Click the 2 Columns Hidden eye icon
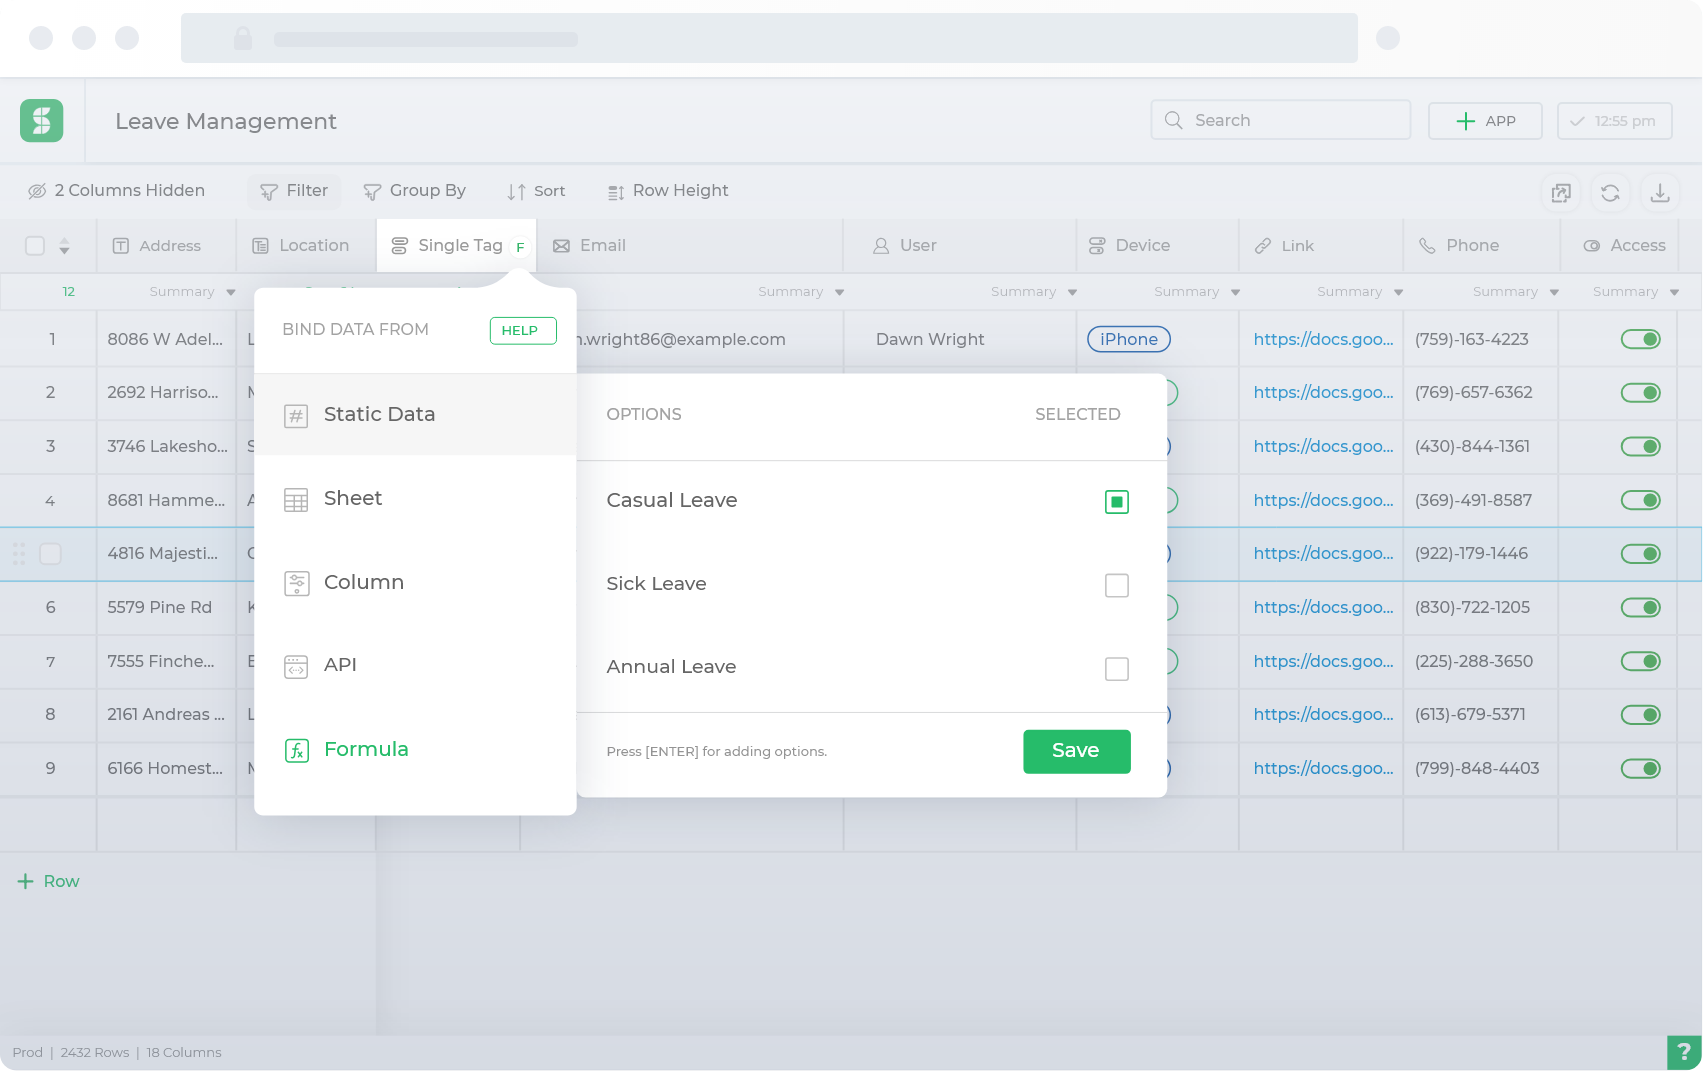Viewport: 1703px width, 1071px height. pos(37,191)
